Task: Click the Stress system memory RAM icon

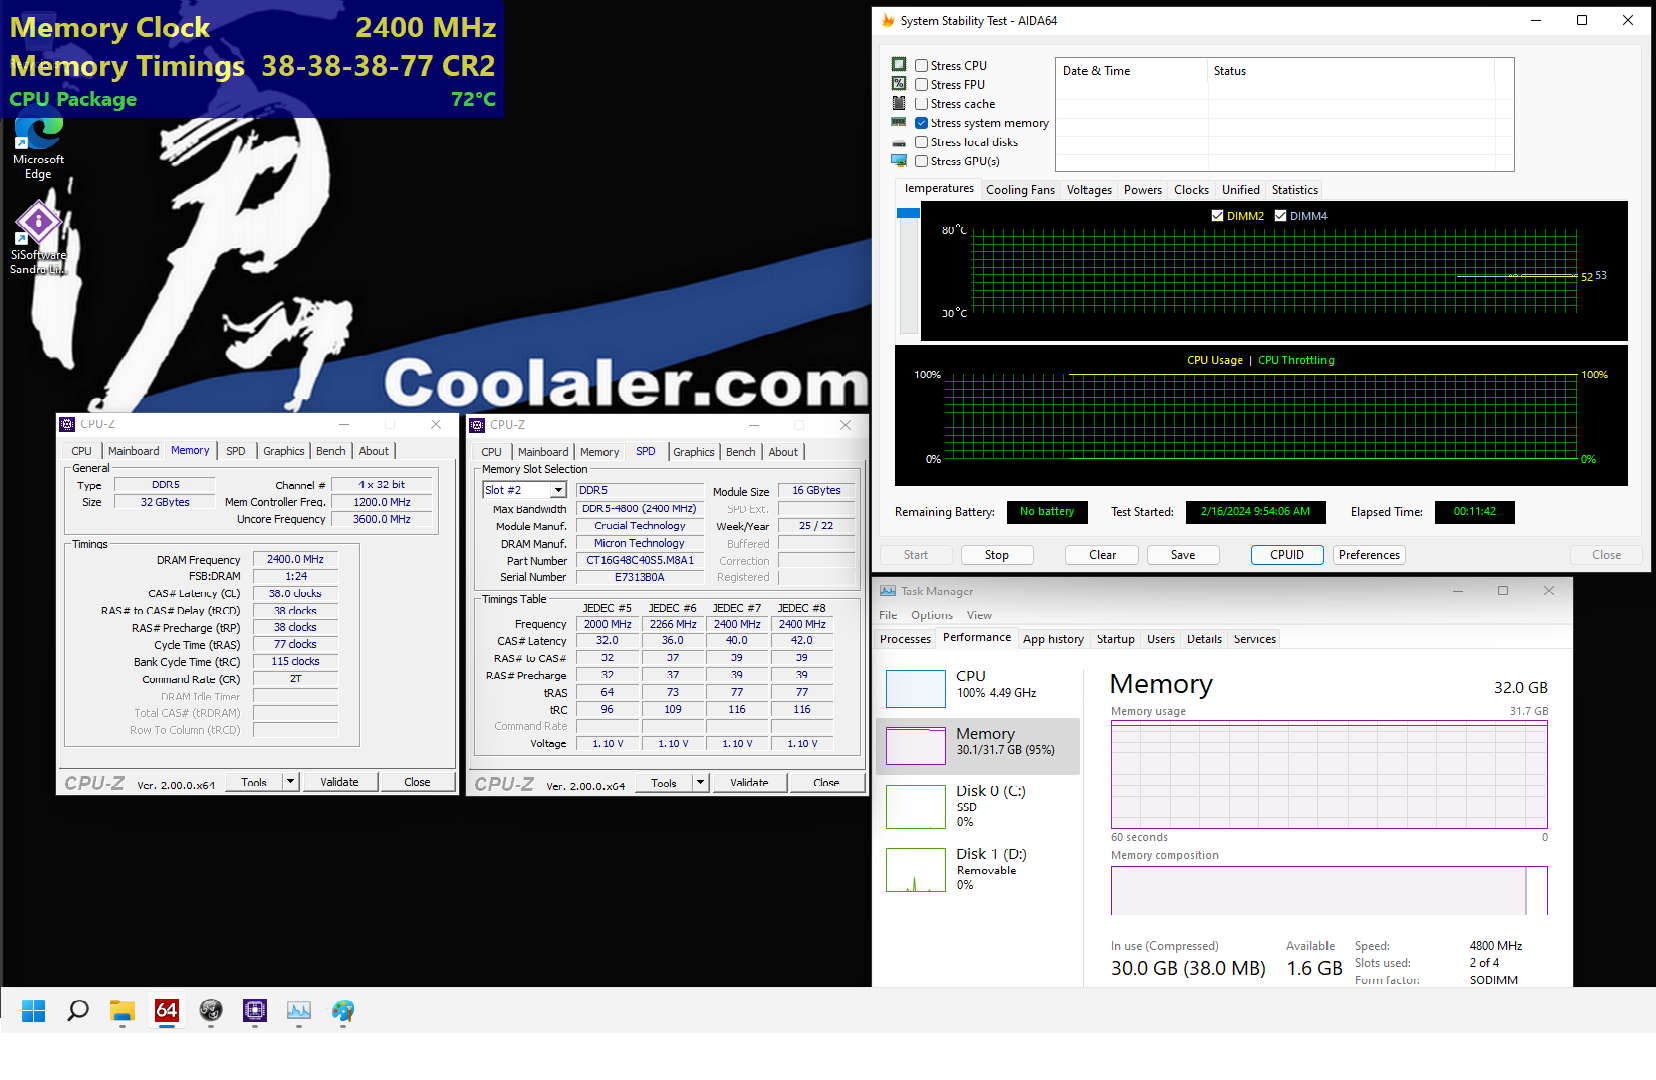Action: (x=899, y=122)
